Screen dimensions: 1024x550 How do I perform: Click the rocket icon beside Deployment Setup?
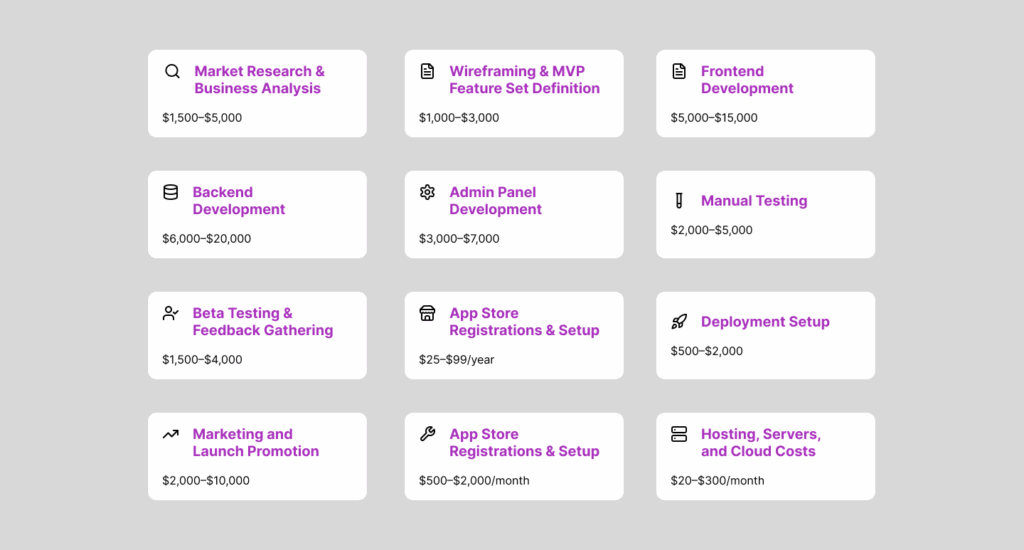click(679, 322)
